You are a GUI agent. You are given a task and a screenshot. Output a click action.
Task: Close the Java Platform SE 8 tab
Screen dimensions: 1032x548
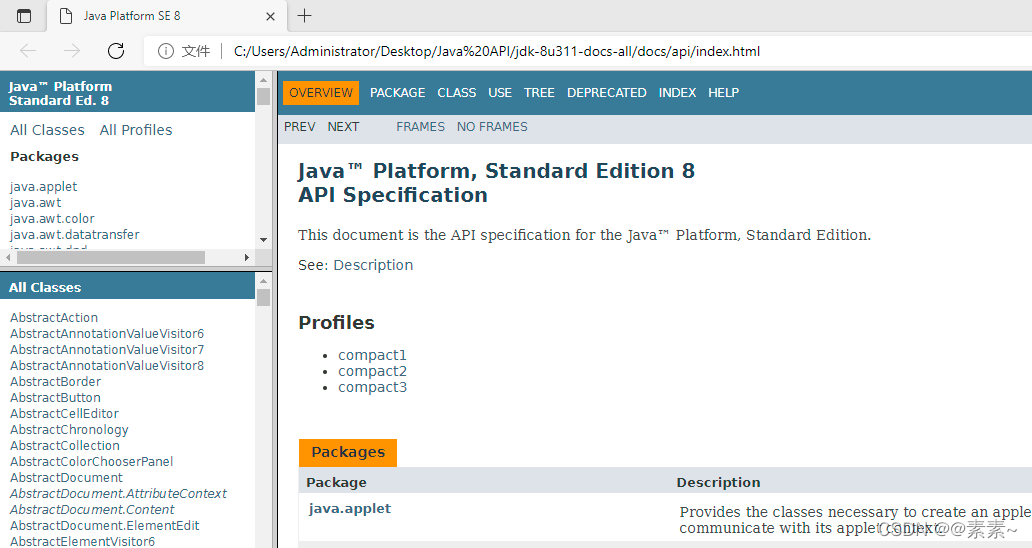click(x=270, y=16)
